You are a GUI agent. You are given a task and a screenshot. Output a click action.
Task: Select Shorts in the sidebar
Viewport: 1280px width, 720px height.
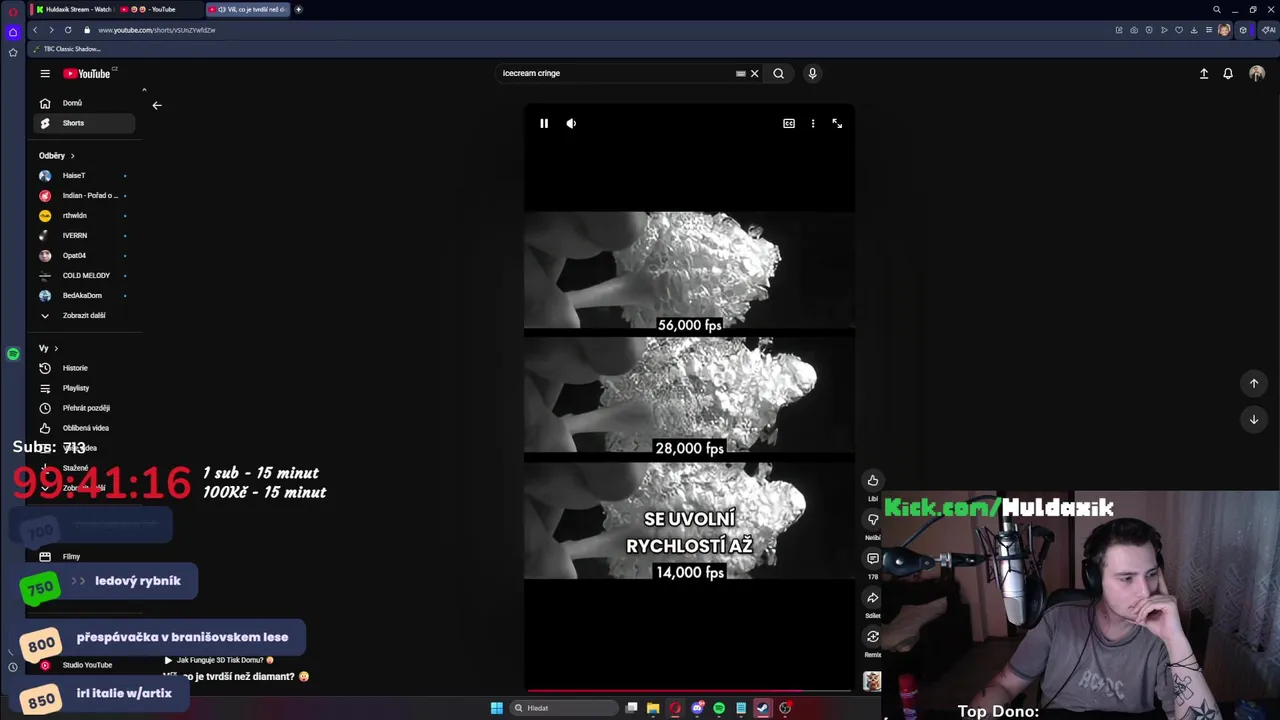[x=84, y=123]
